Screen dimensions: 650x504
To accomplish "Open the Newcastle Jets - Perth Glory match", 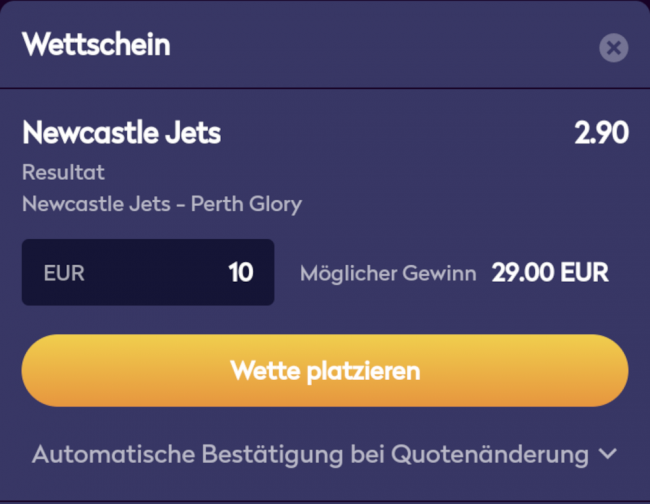I will point(162,204).
